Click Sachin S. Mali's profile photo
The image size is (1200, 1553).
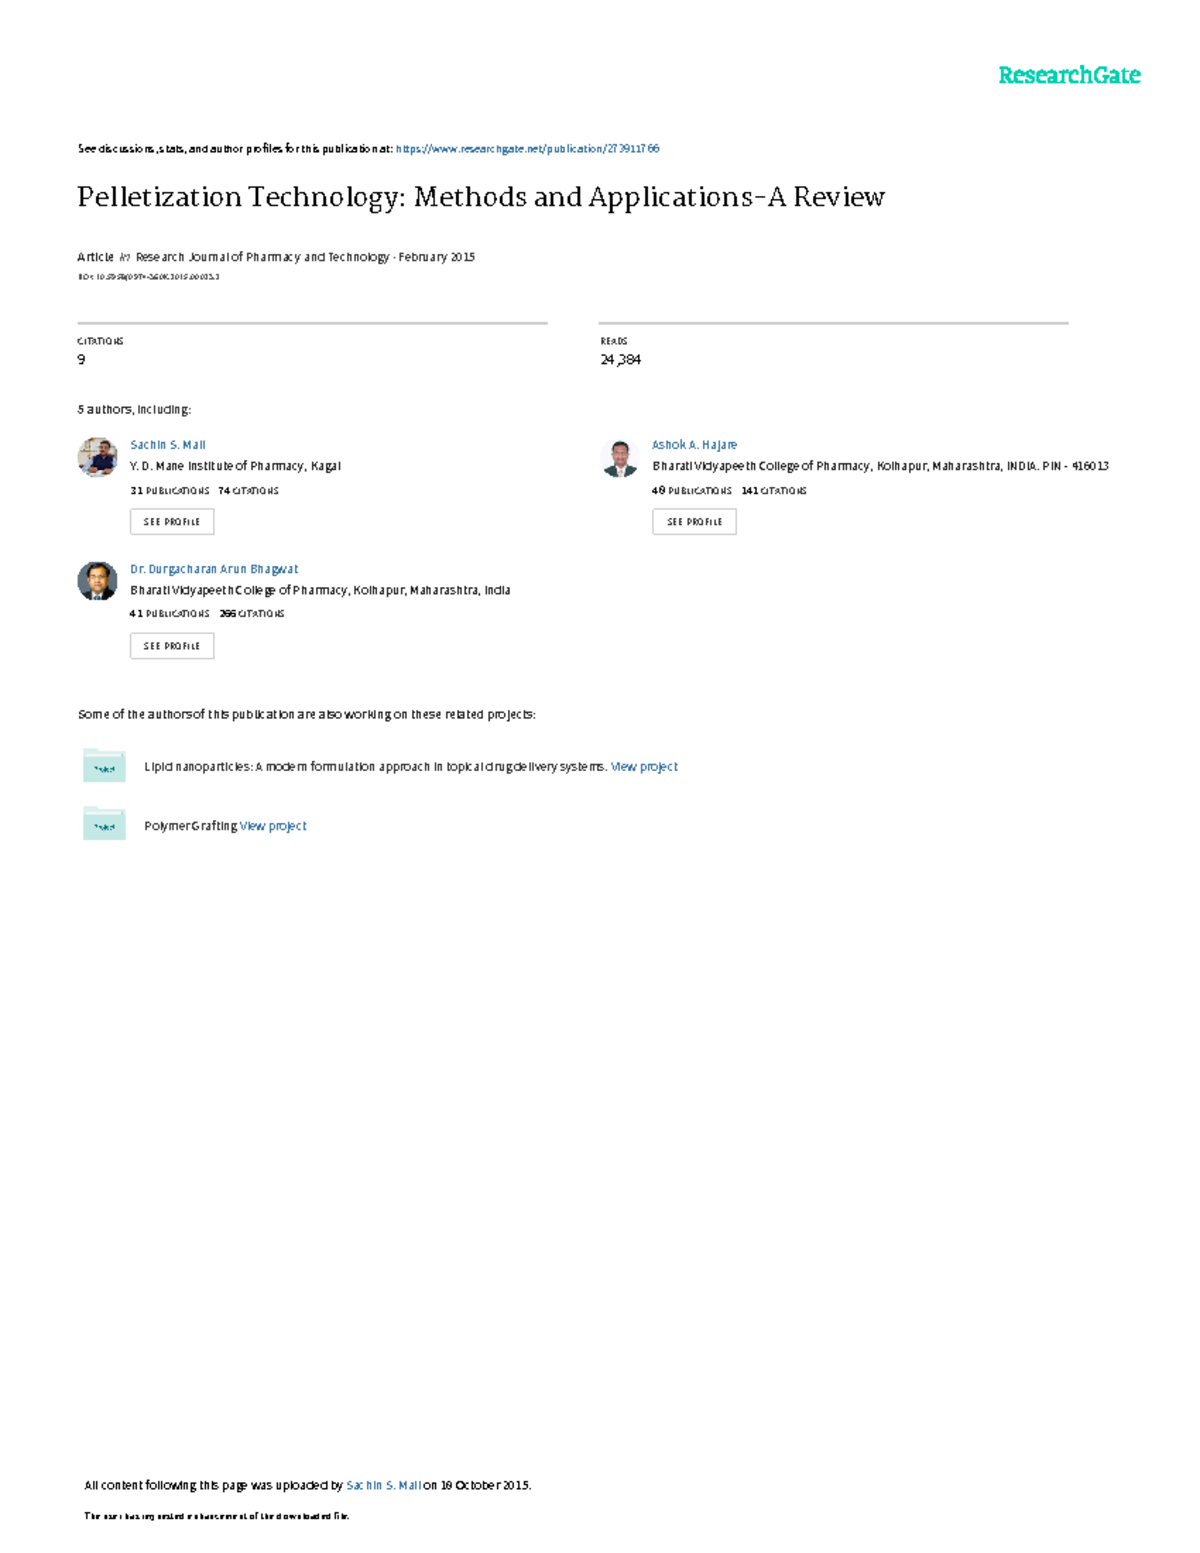pyautogui.click(x=97, y=457)
